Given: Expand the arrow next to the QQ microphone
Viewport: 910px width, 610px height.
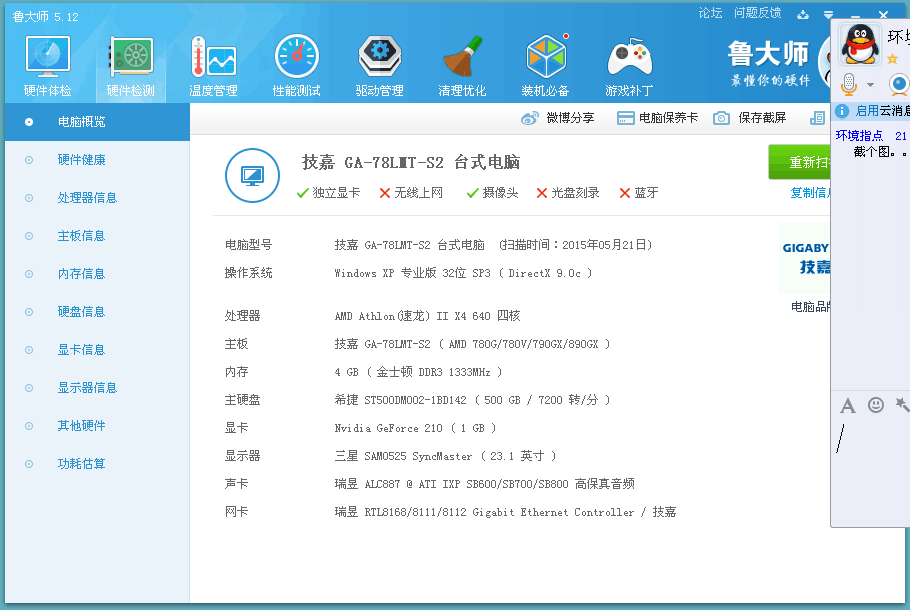Looking at the screenshot, I should (870, 85).
